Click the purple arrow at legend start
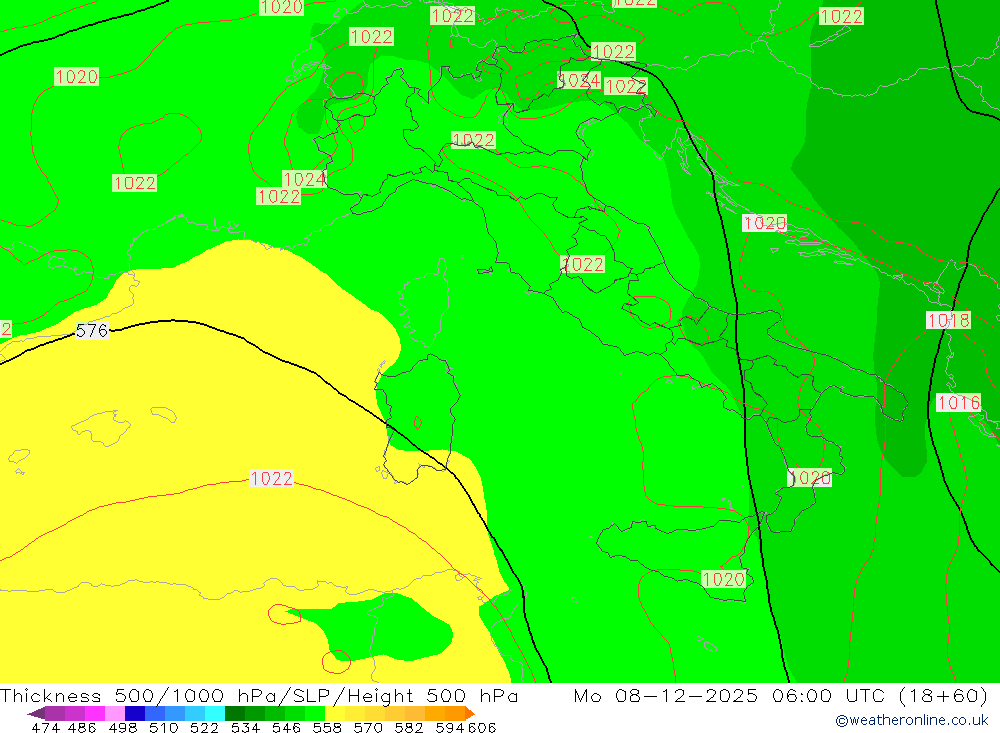 point(36,713)
